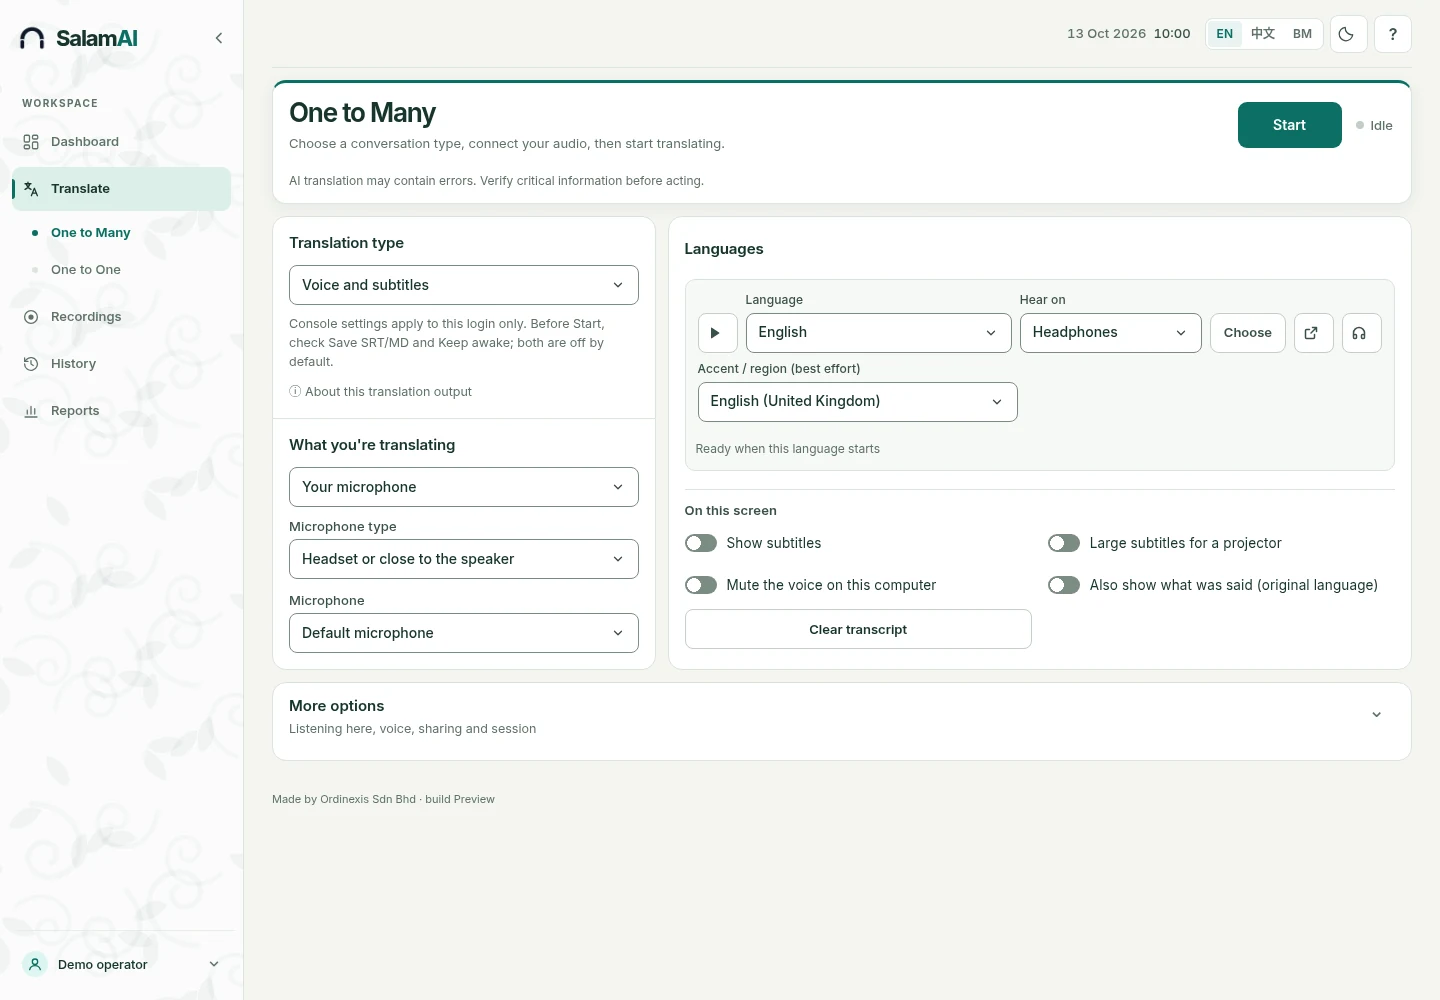This screenshot has height=1000, width=1440.
Task: Open the Translation type dropdown
Action: pos(464,285)
